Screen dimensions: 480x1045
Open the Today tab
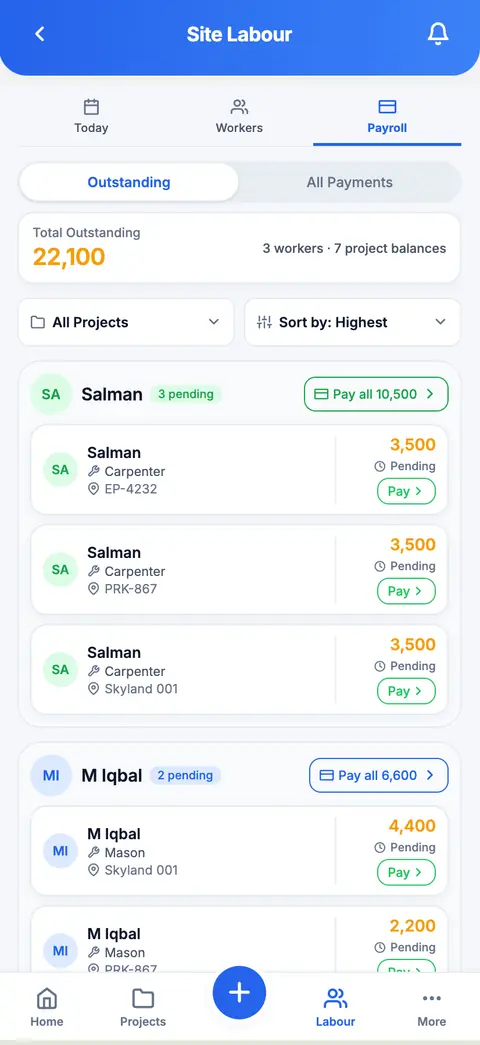point(91,117)
